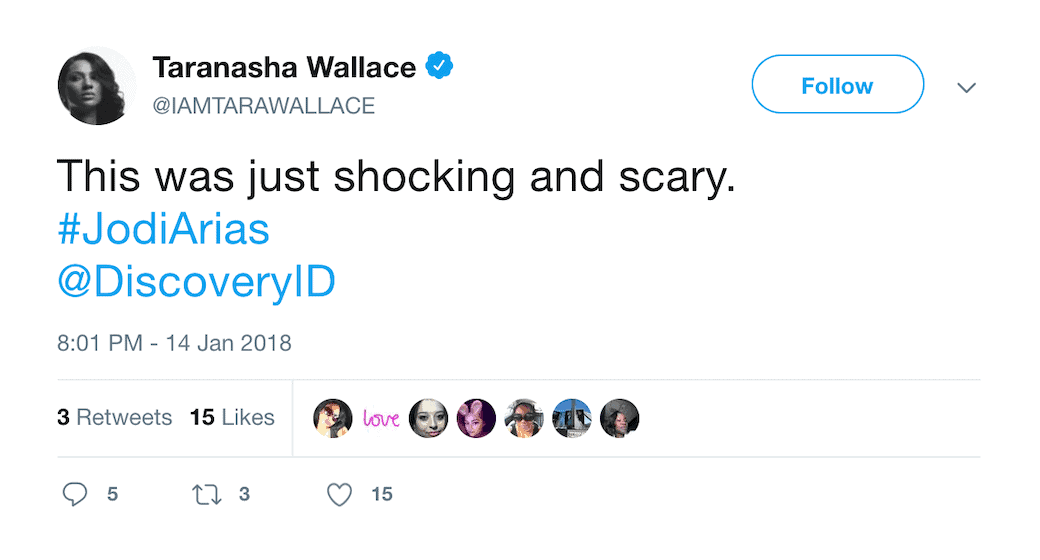Select the first liker avatar in the row
The width and height of the screenshot is (1040, 560).
[333, 418]
